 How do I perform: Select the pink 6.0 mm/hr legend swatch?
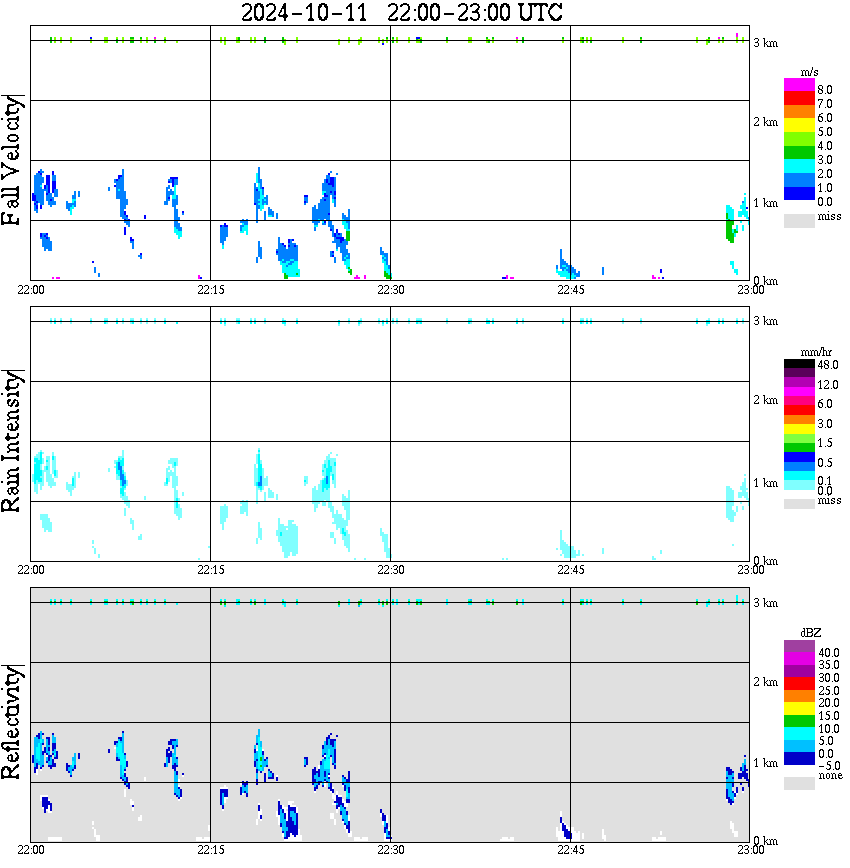pyautogui.click(x=799, y=401)
